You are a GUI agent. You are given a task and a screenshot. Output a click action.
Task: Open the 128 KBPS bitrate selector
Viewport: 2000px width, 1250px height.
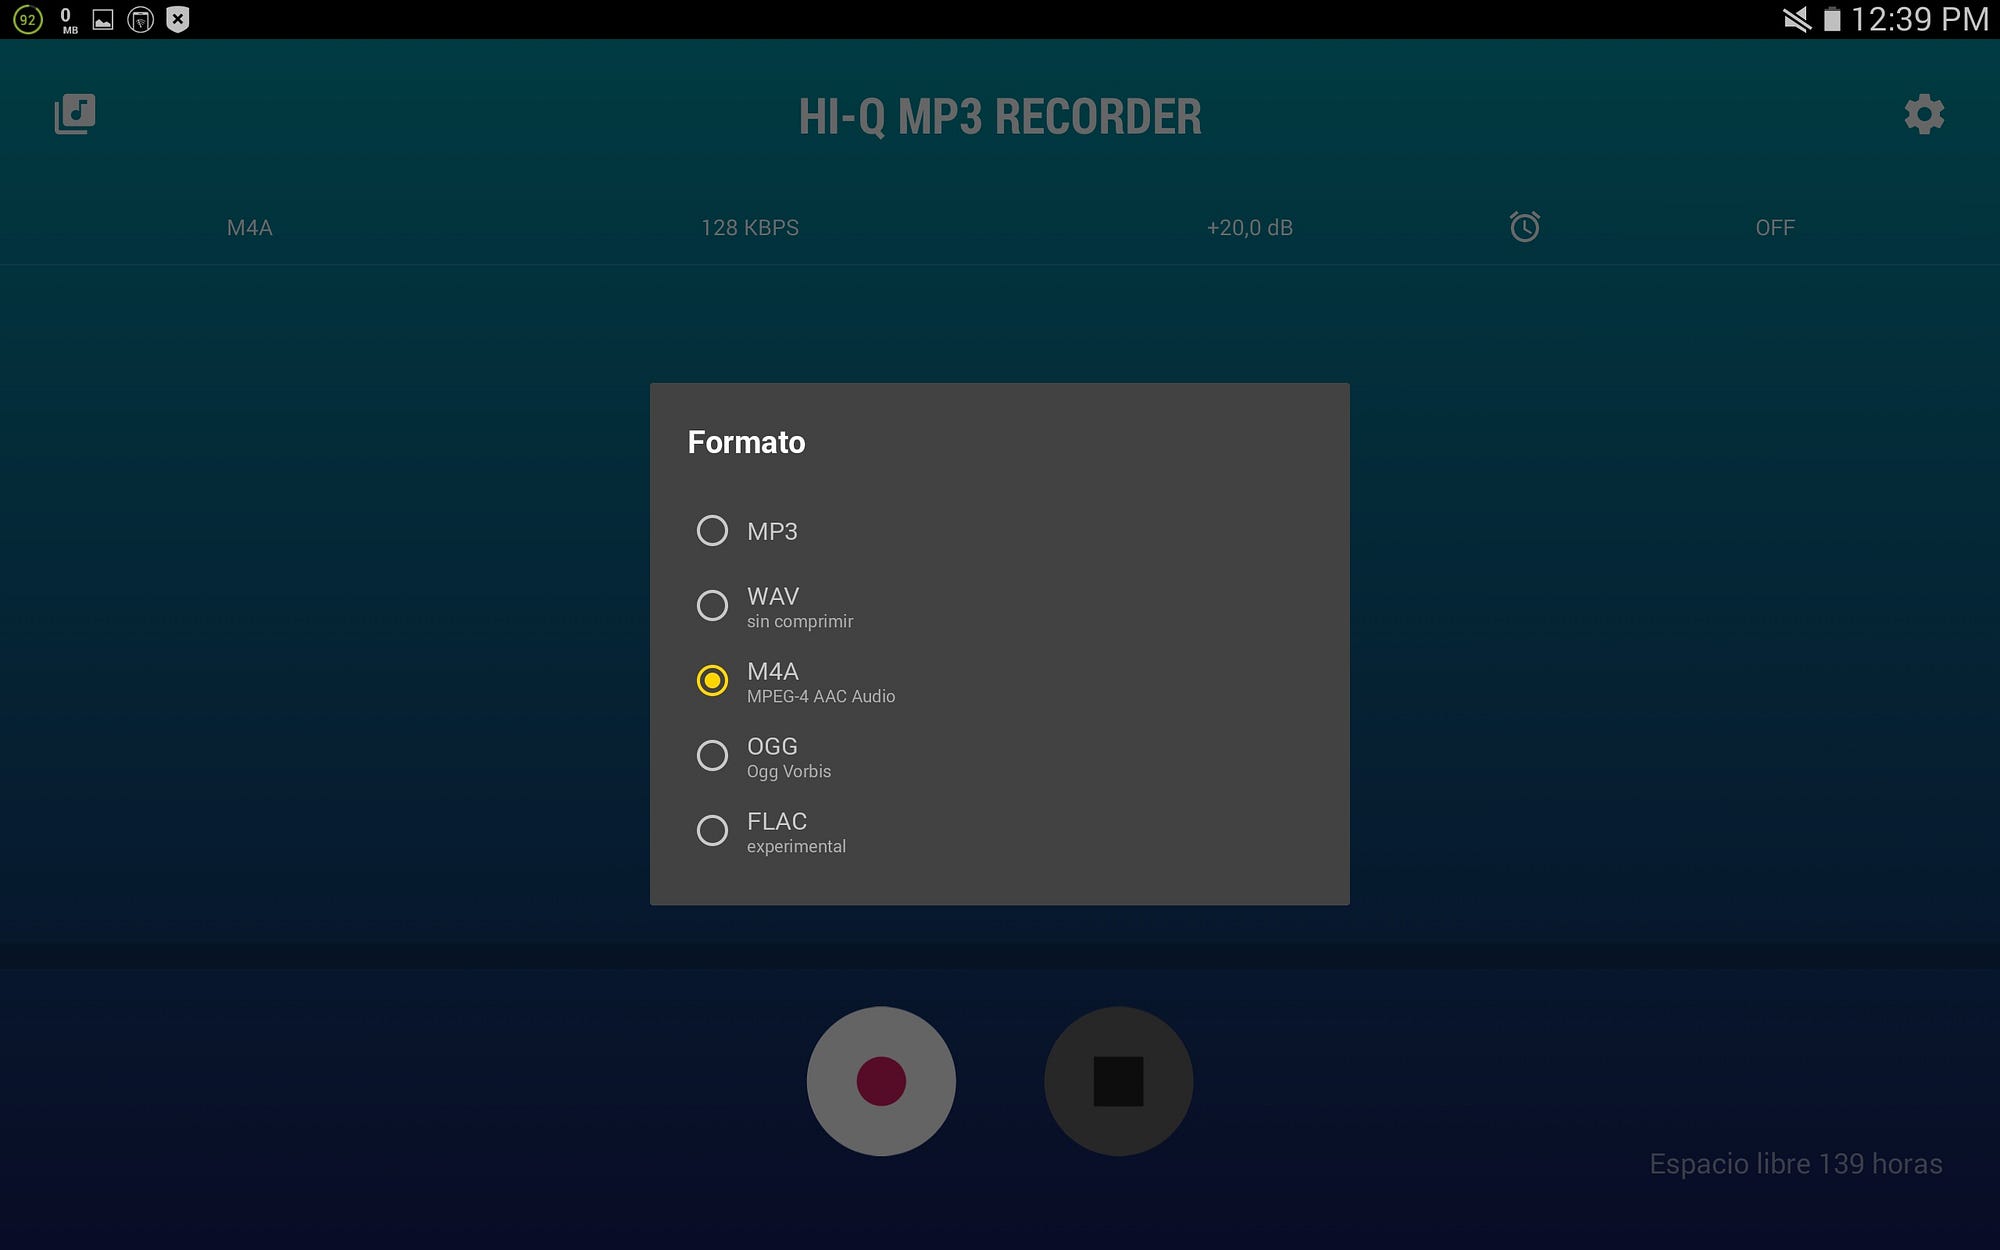click(750, 228)
